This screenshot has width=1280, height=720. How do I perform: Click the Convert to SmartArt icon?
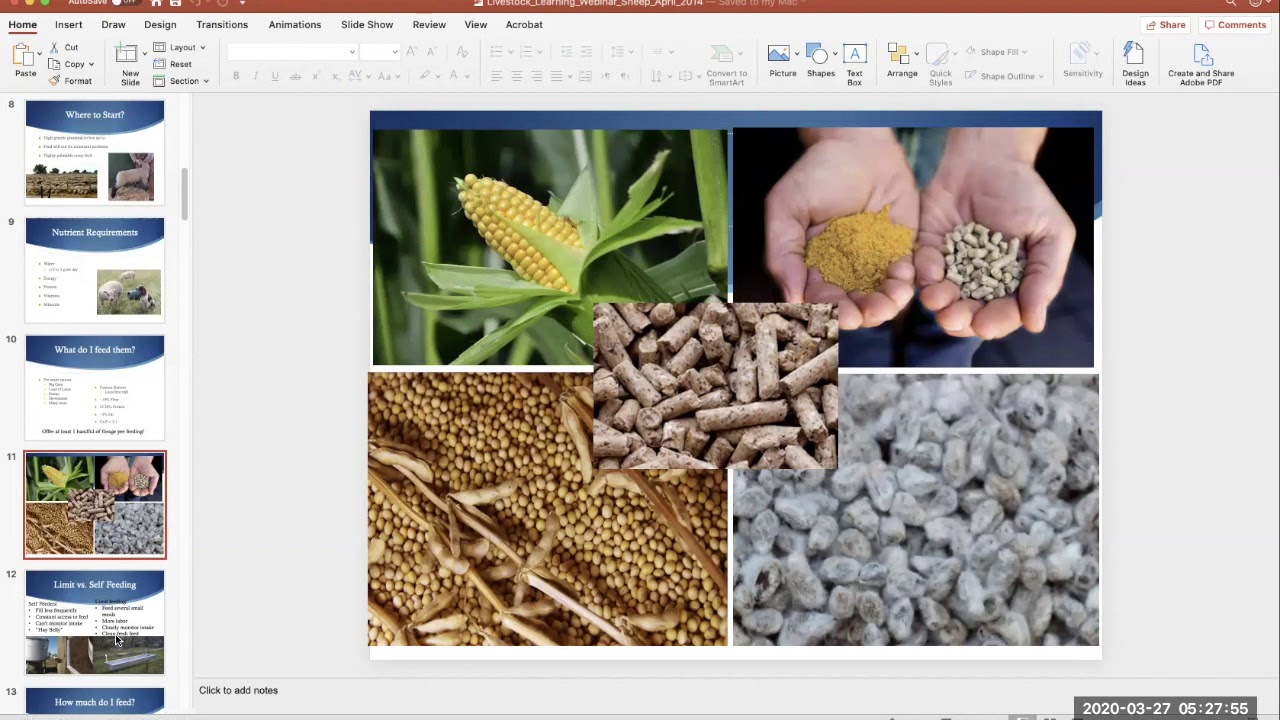pyautogui.click(x=722, y=55)
